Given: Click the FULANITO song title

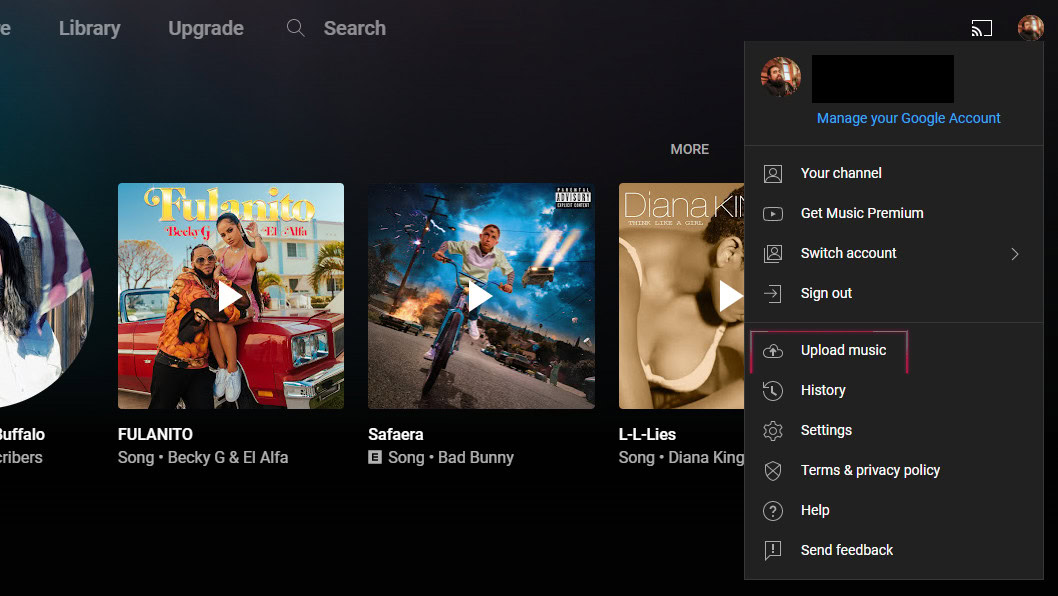Looking at the screenshot, I should pos(155,434).
